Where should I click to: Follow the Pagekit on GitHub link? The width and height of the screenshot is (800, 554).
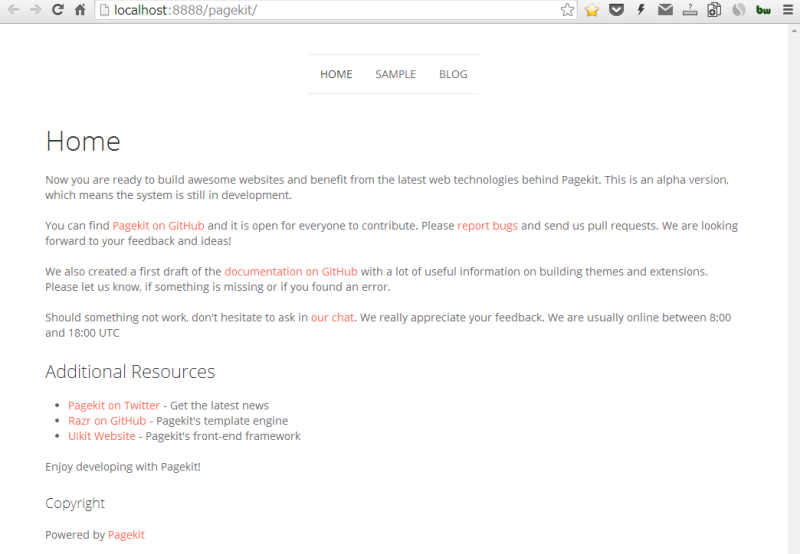pyautogui.click(x=158, y=226)
